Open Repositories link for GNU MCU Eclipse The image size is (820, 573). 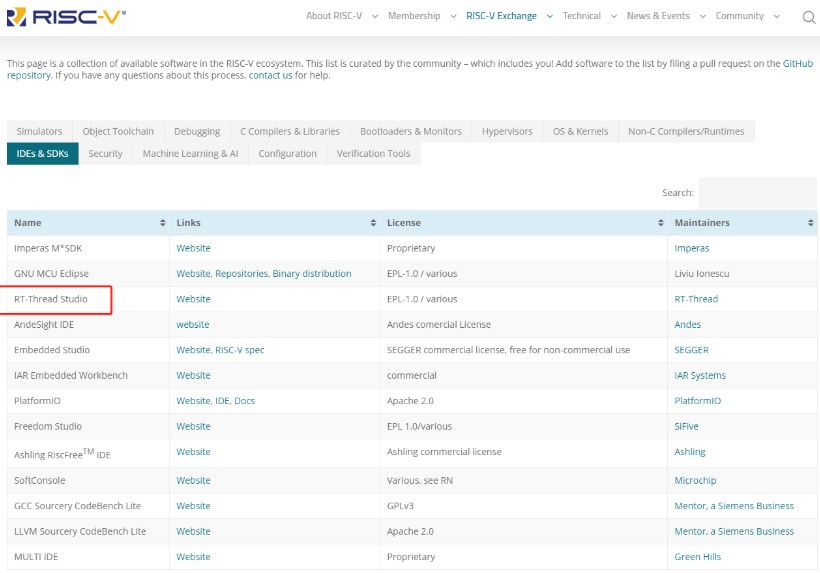(242, 273)
